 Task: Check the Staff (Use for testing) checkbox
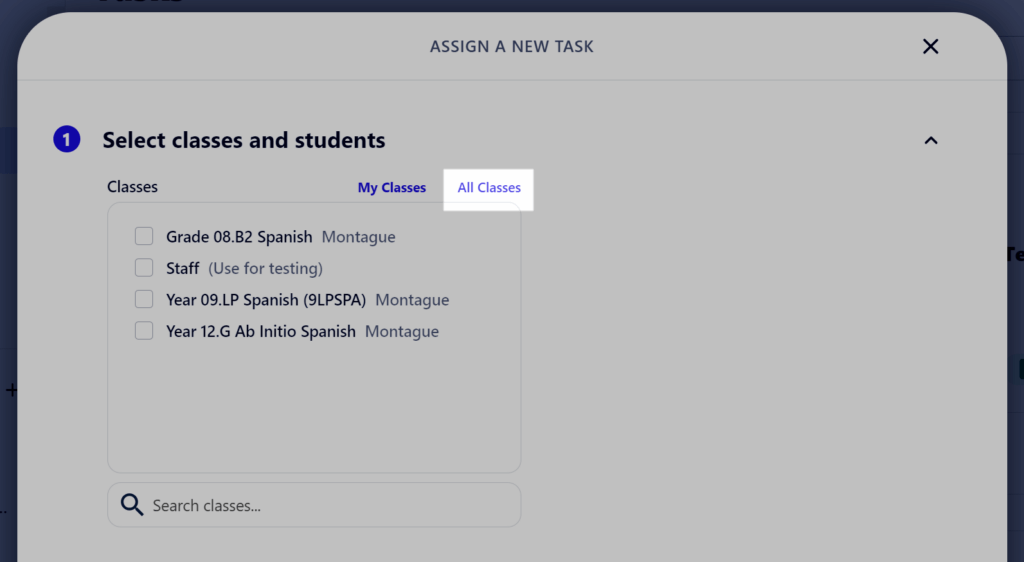(144, 268)
